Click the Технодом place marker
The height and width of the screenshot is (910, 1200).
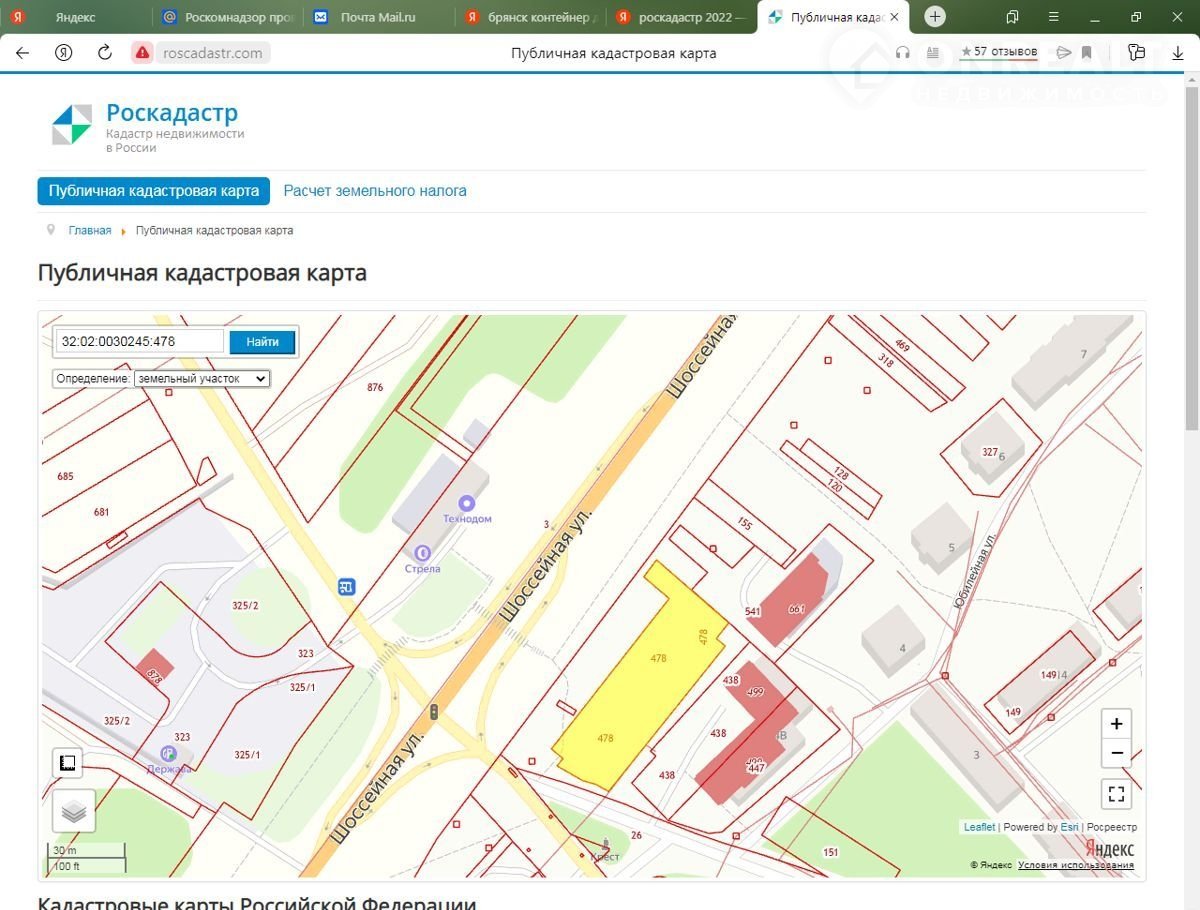(466, 503)
